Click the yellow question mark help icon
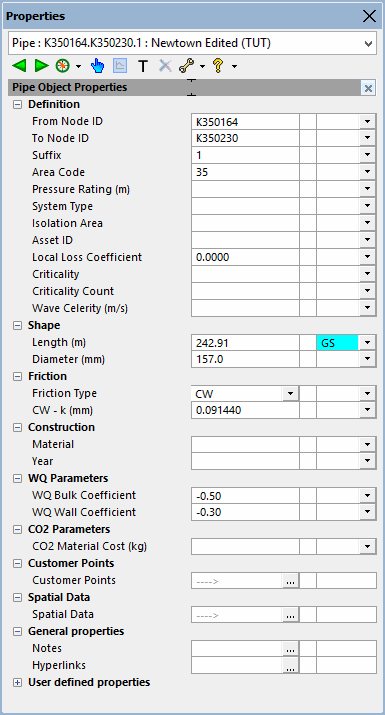The image size is (385, 715). (x=219, y=66)
